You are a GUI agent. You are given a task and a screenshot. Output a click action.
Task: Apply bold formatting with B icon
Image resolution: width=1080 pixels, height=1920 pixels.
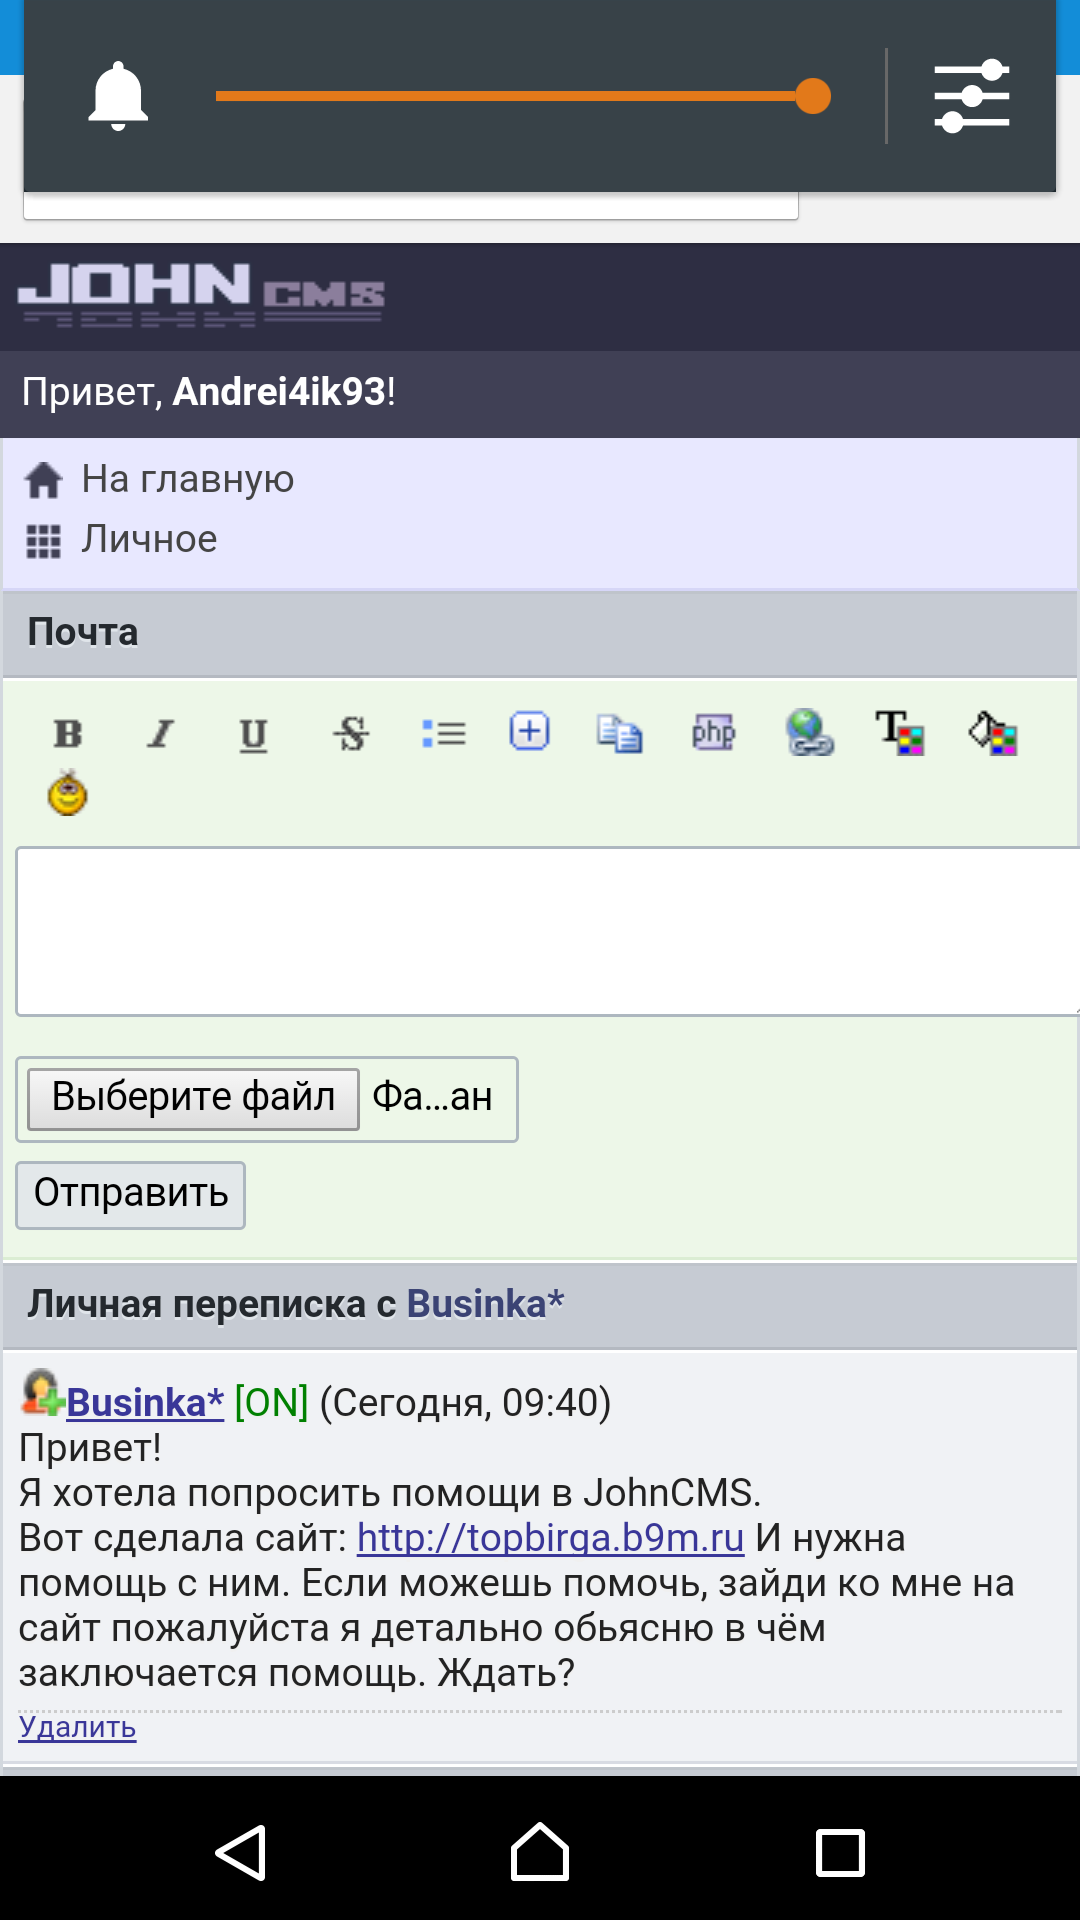[68, 734]
